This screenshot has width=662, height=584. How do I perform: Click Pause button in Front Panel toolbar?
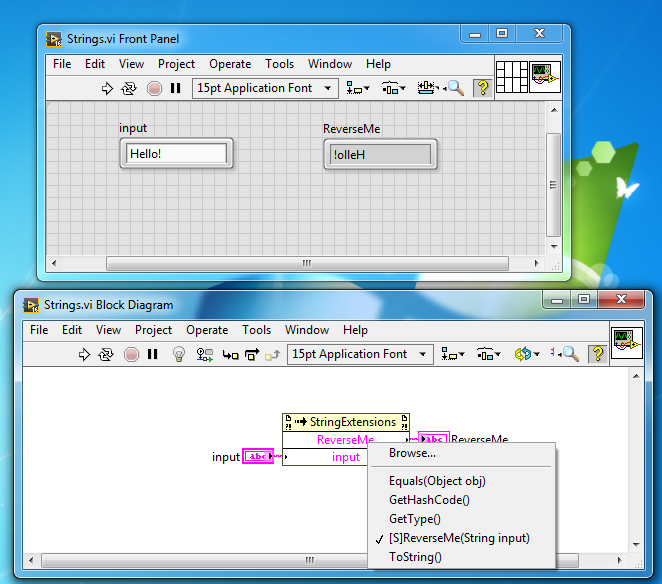pyautogui.click(x=176, y=88)
